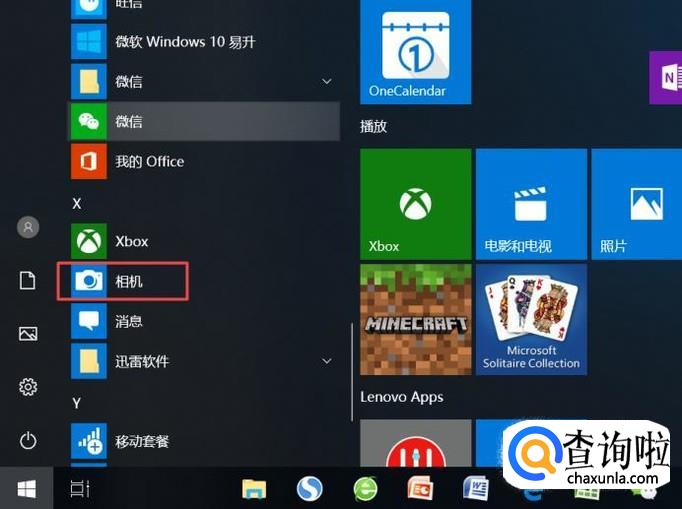The height and width of the screenshot is (509, 682).
Task: Click the Lenovo Apps group heading
Action: click(x=401, y=397)
